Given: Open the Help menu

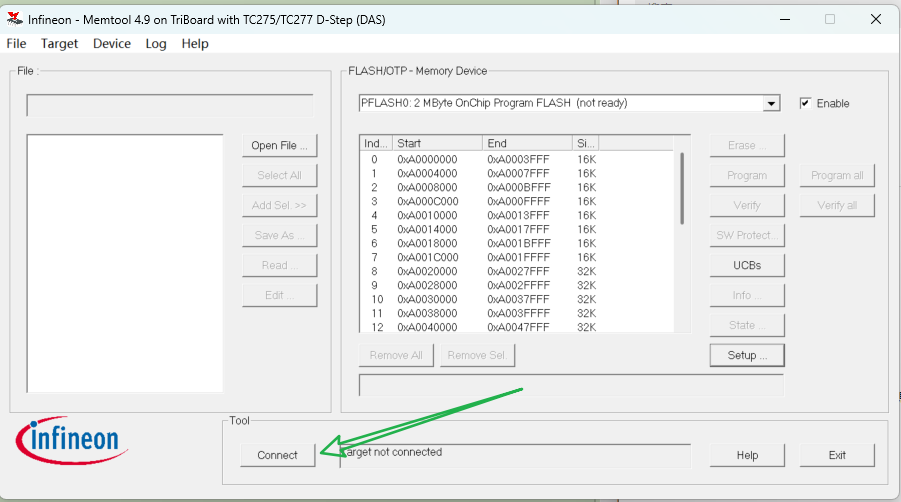Looking at the screenshot, I should 195,44.
